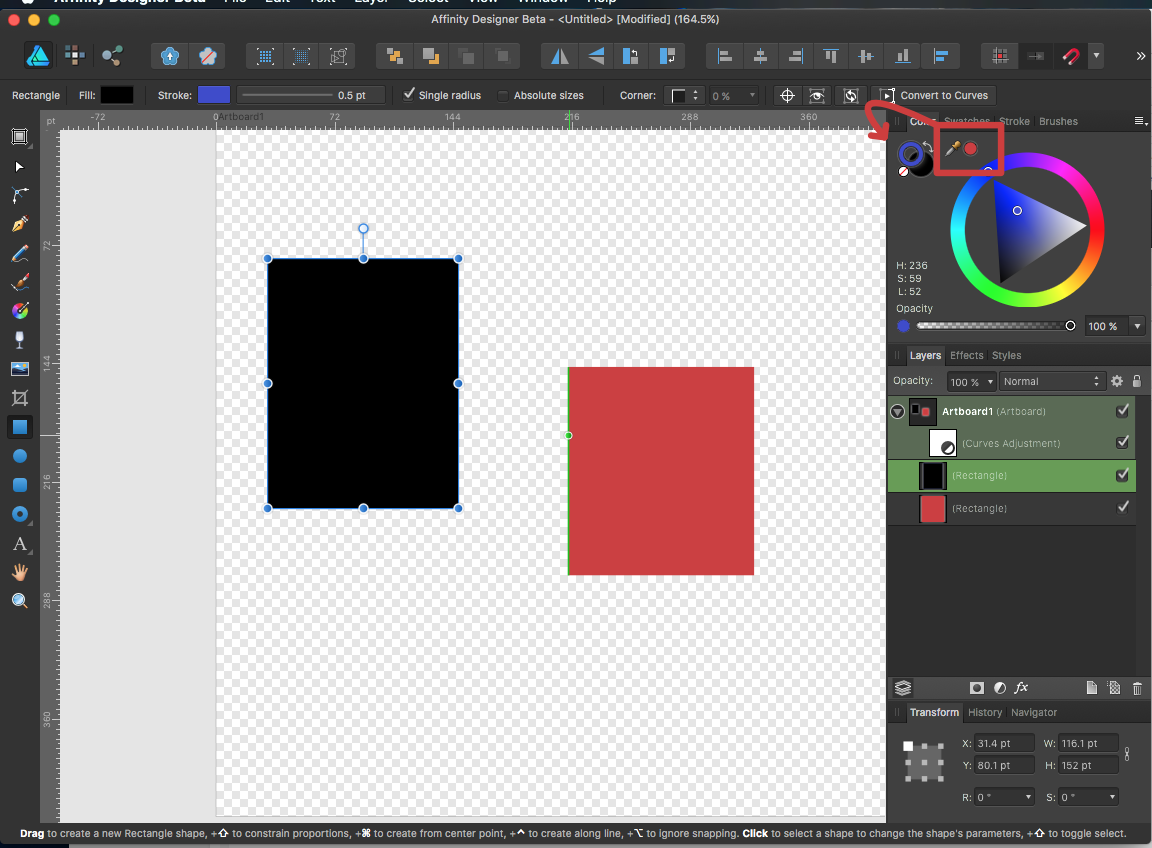Collapse the Artboard1 layer group
The height and width of the screenshot is (848, 1152).
click(897, 412)
